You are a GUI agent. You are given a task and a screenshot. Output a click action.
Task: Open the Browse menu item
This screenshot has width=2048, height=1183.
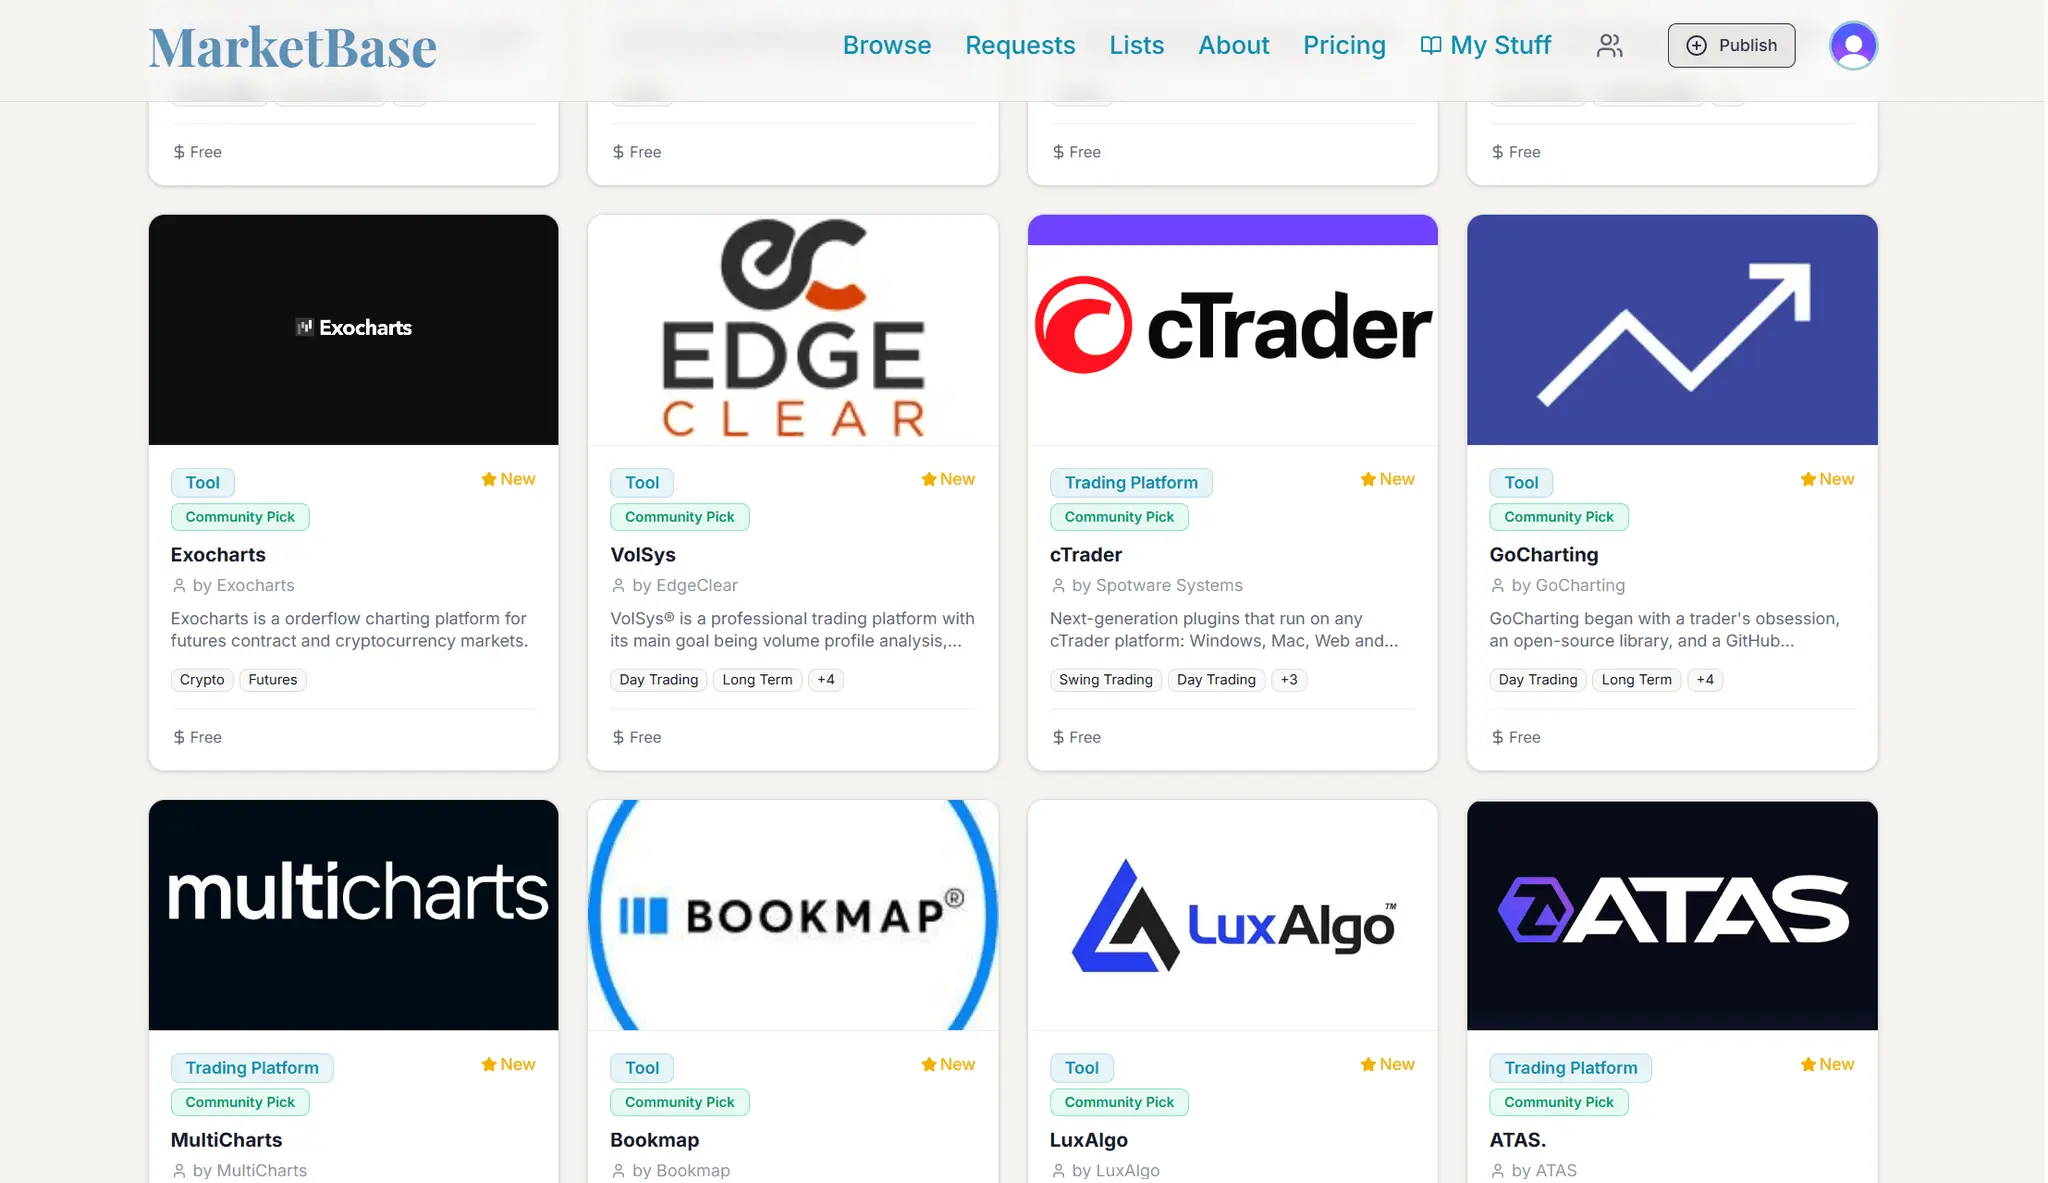[x=887, y=45]
